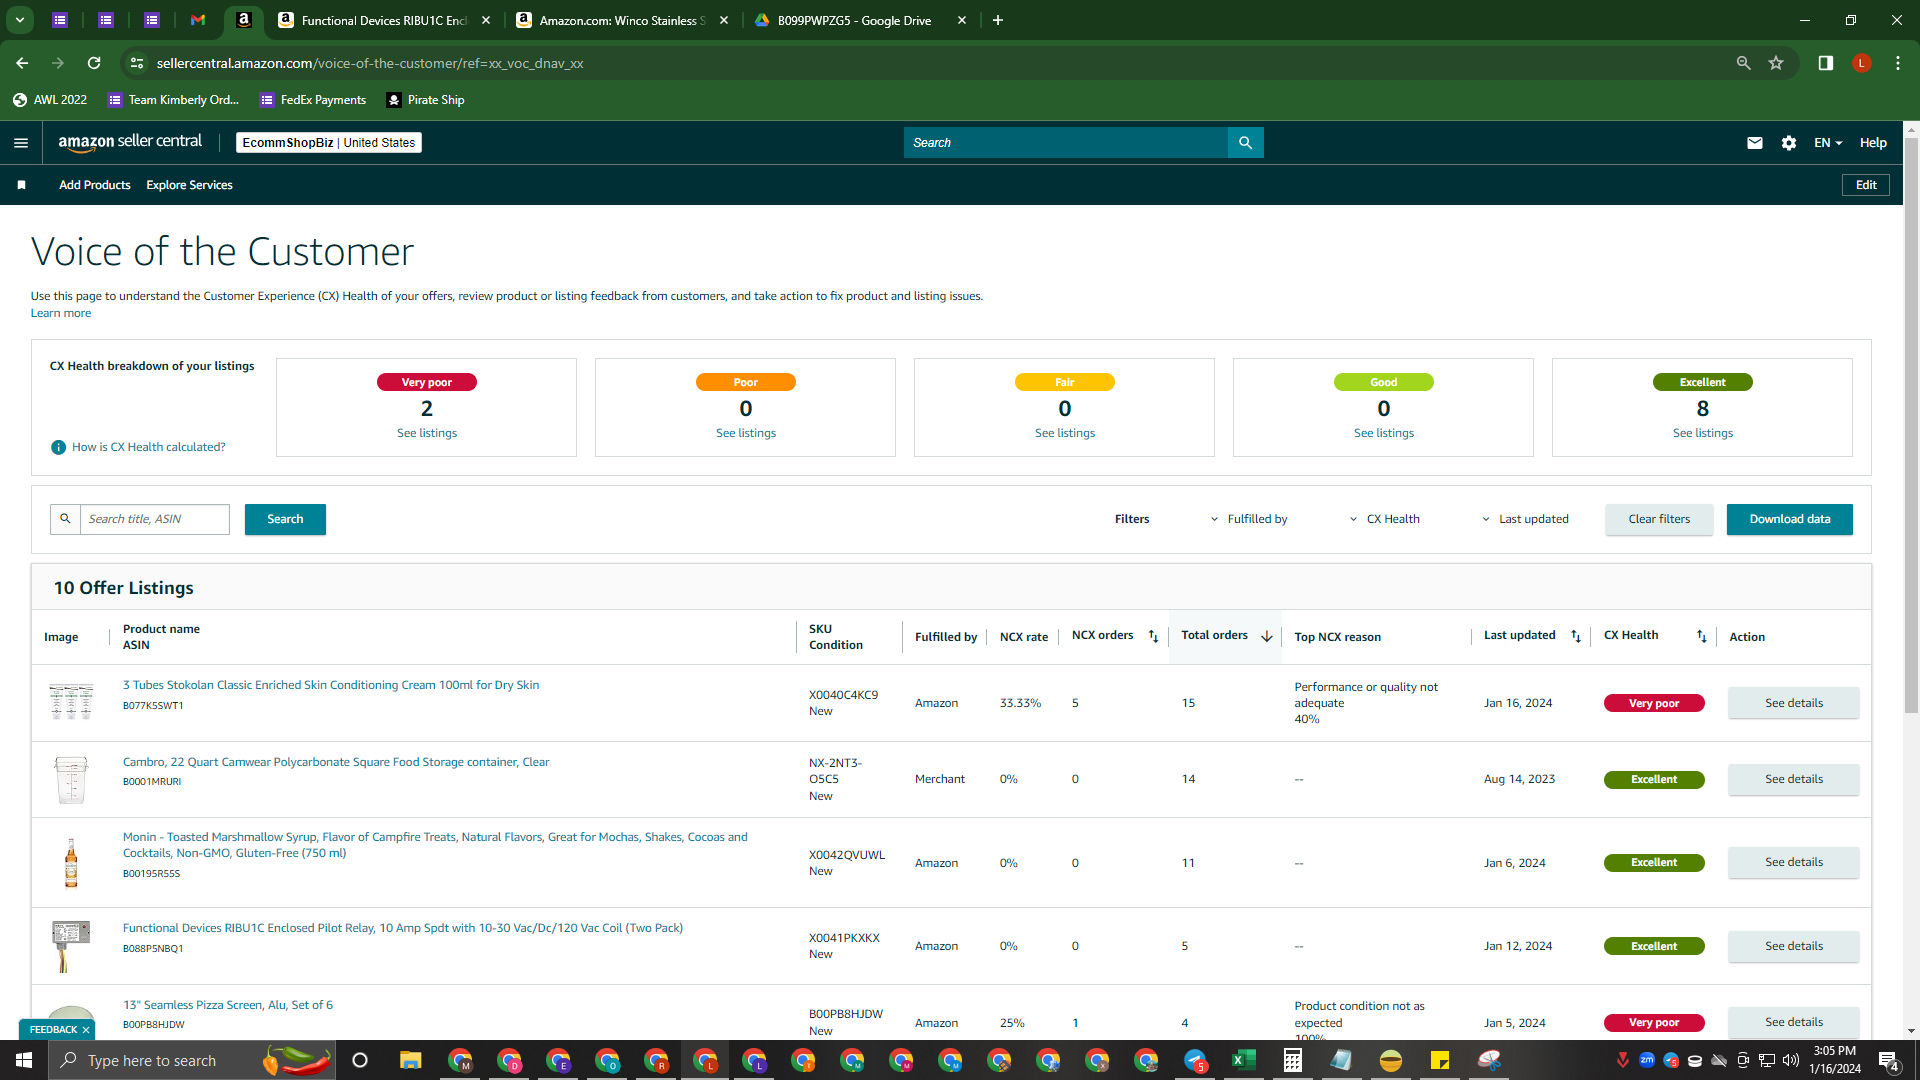Screen dimensions: 1920x1080
Task: Open Chrome side panel icon
Action: pyautogui.click(x=1825, y=63)
